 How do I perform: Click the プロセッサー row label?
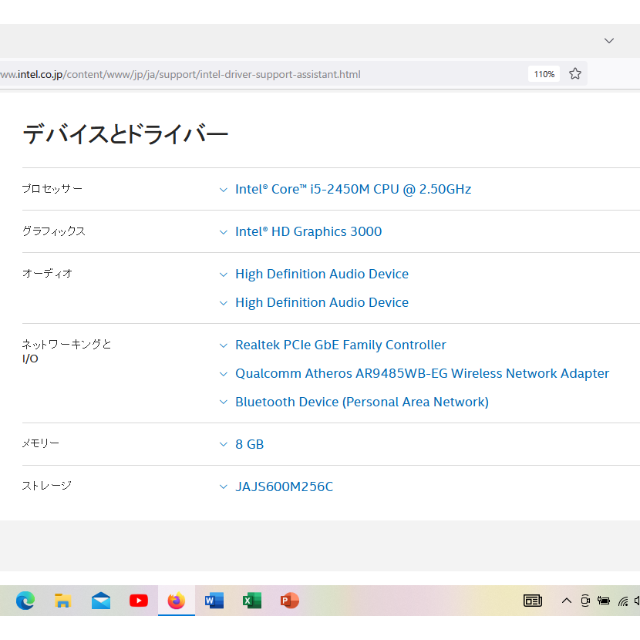coord(52,189)
